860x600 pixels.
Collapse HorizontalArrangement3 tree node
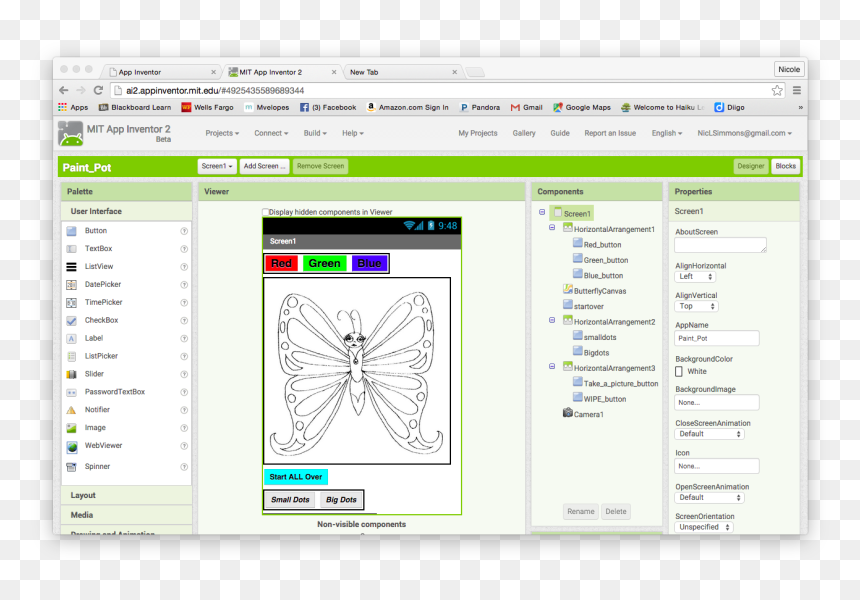552,366
